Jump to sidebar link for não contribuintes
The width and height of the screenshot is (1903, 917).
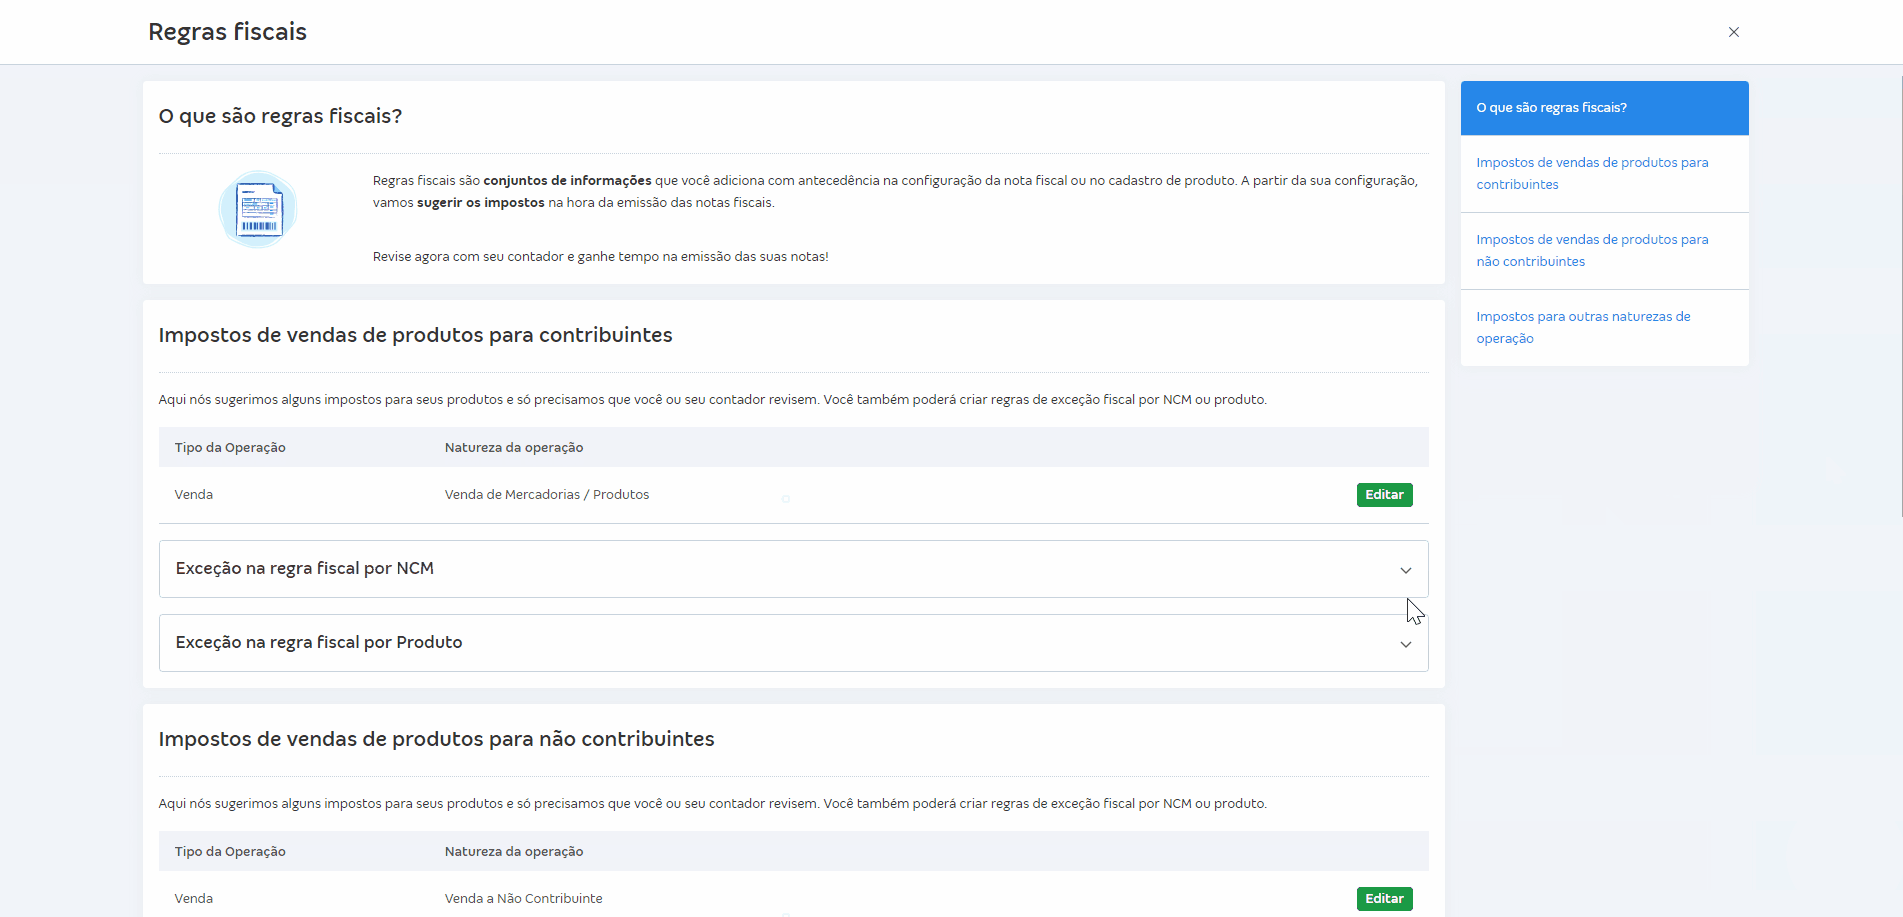coord(1591,250)
